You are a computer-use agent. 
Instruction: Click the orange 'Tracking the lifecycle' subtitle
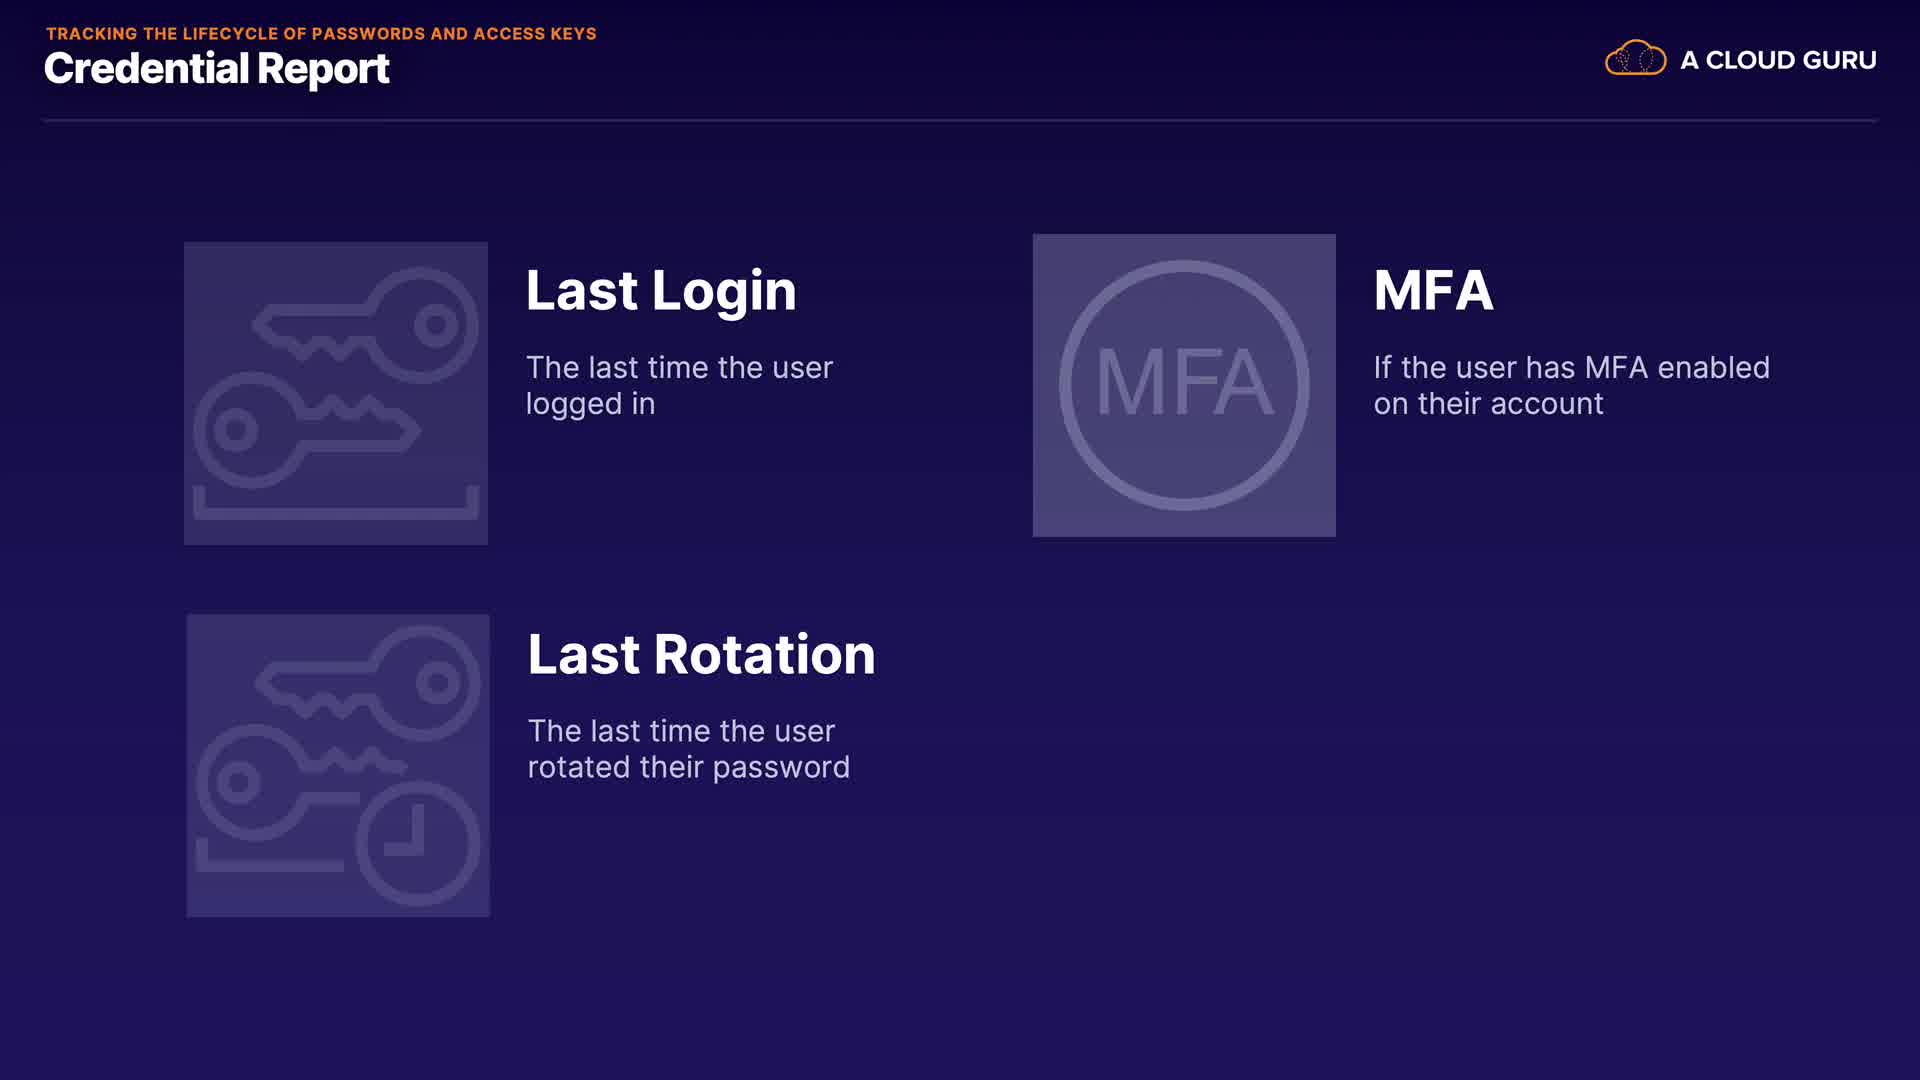[x=321, y=33]
